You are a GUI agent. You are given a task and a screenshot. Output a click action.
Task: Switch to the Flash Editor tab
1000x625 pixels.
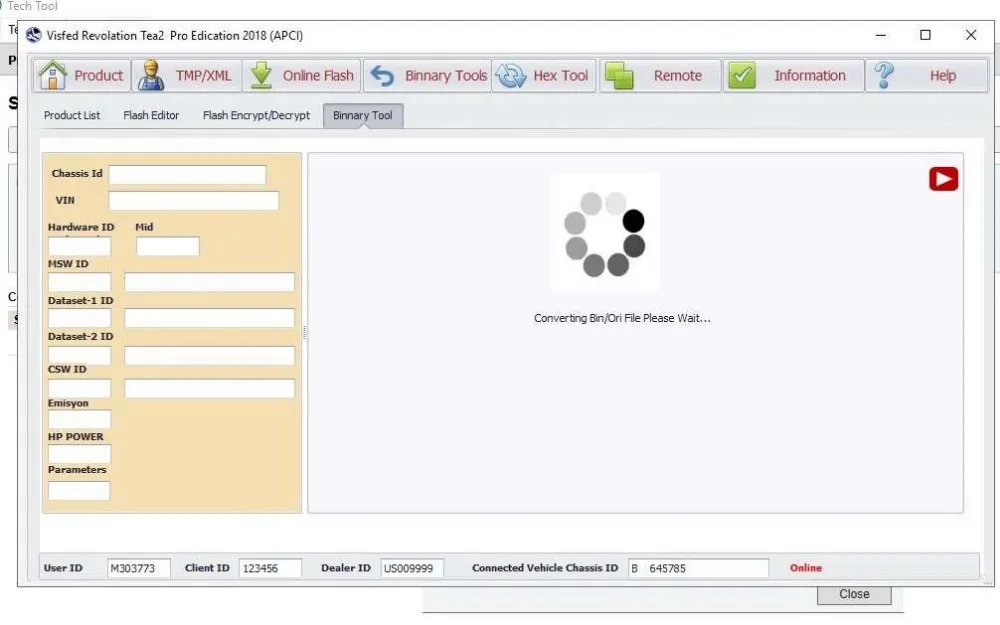tap(151, 115)
